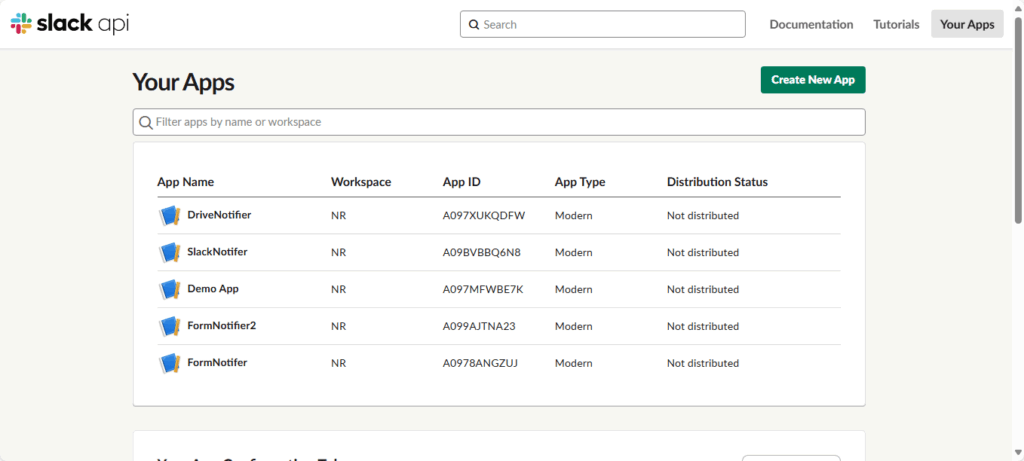Screen dimensions: 1024x461
Task: Click the App Type column header
Action: point(580,182)
